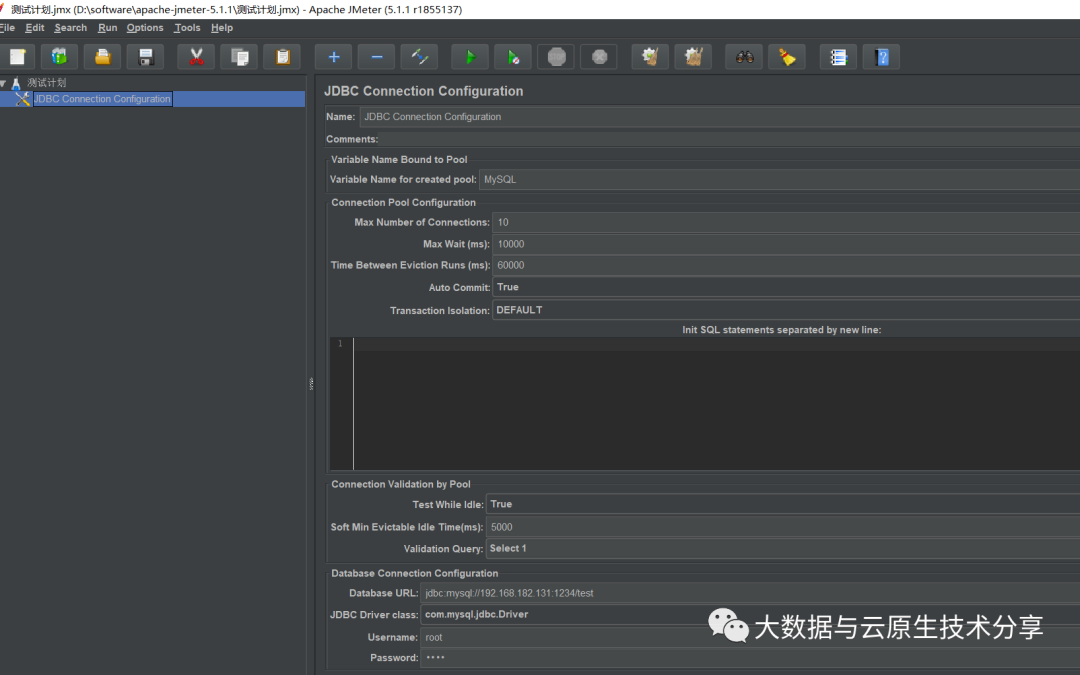Click the Paste clipboard icon
Image resolution: width=1080 pixels, height=675 pixels.
pyautogui.click(x=282, y=57)
